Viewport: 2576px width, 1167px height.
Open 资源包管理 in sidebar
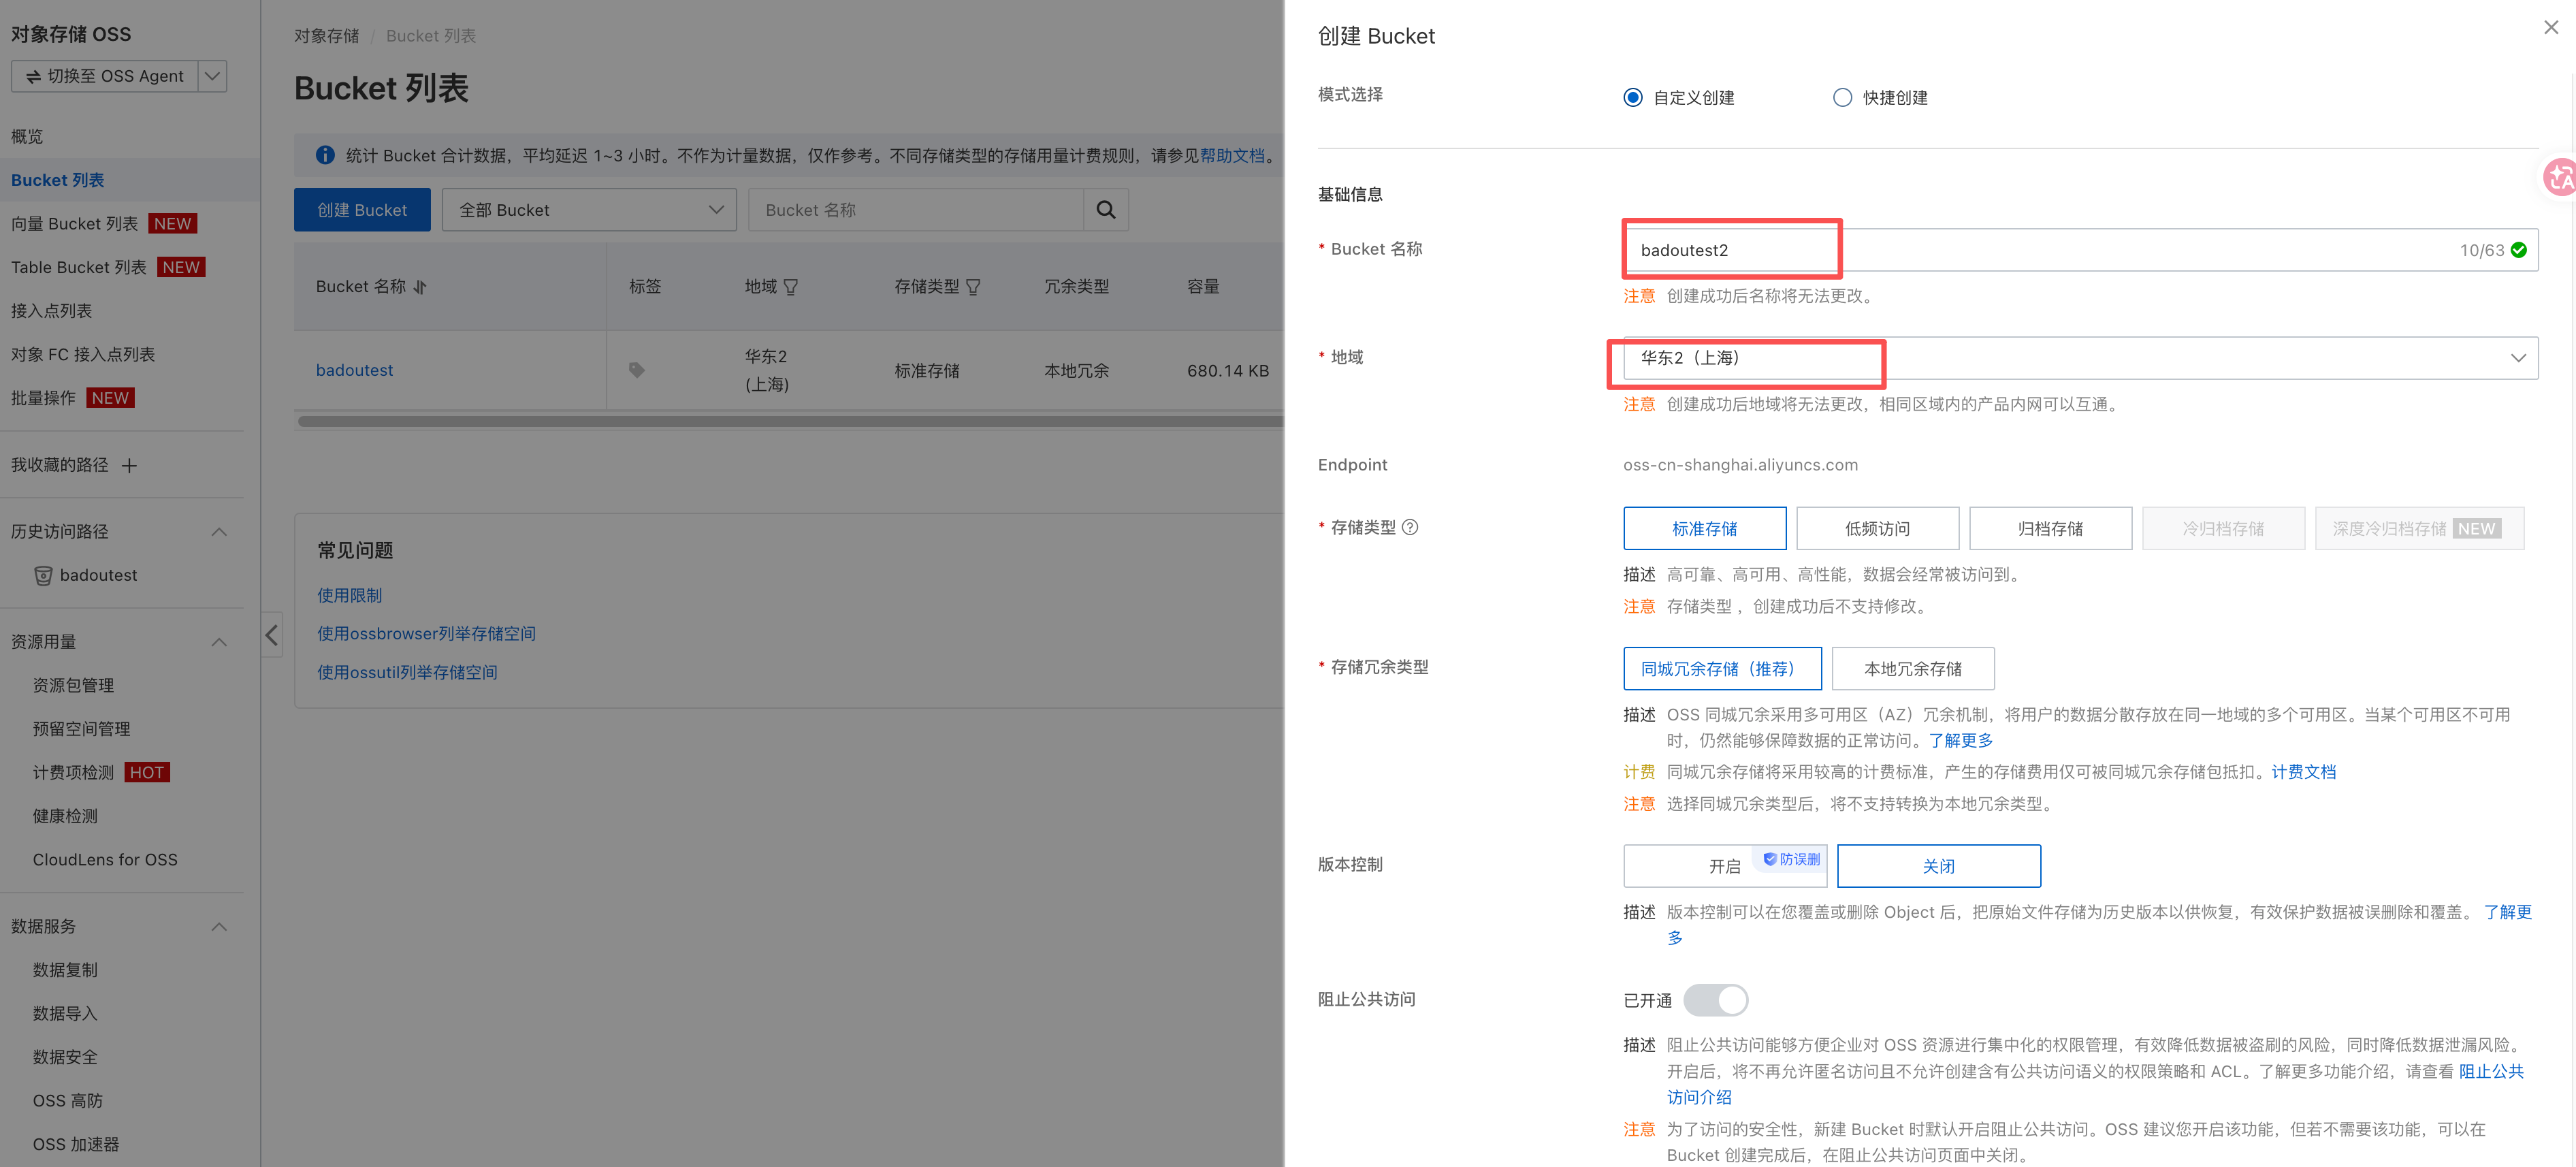tap(73, 685)
